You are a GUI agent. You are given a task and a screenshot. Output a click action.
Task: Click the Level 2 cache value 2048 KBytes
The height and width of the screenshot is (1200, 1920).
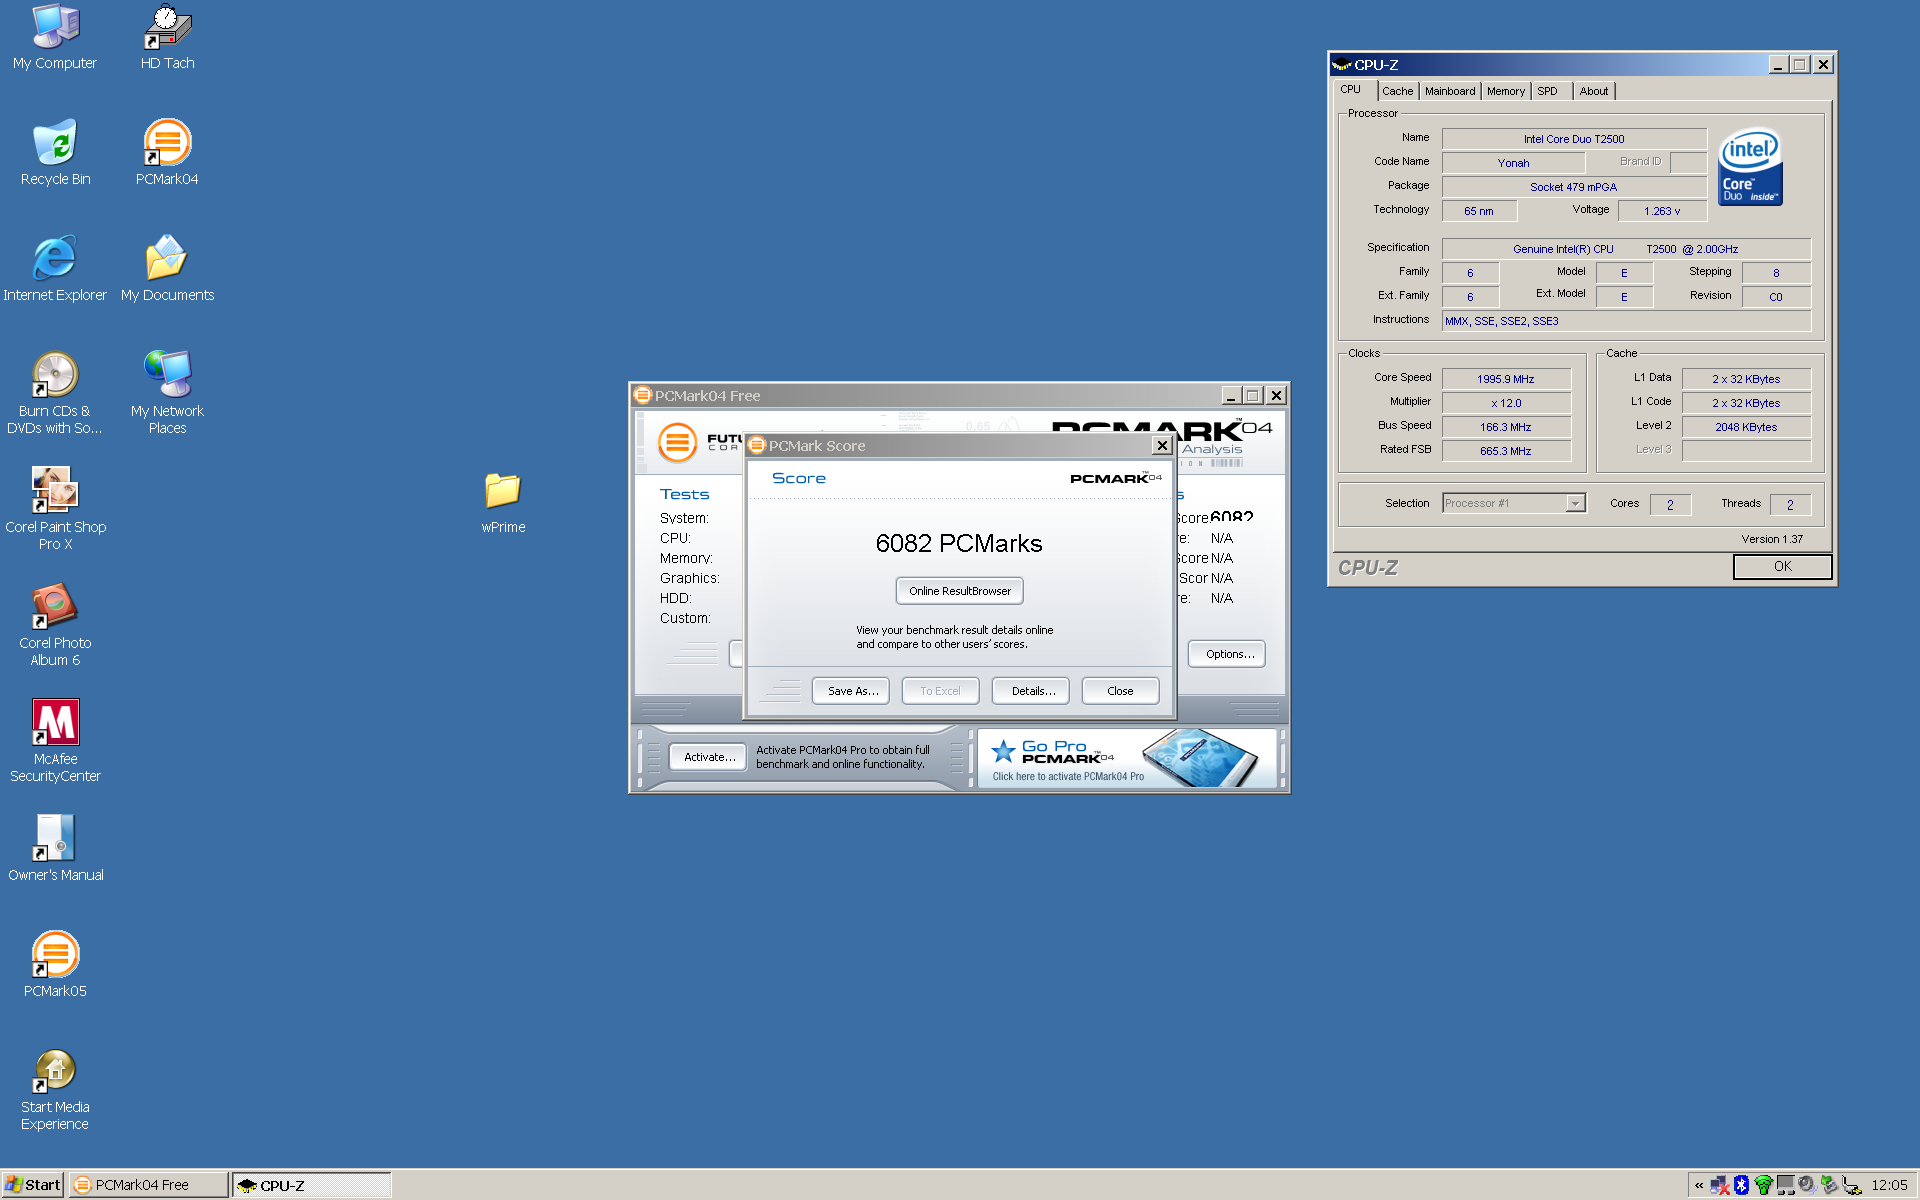pyautogui.click(x=1746, y=427)
